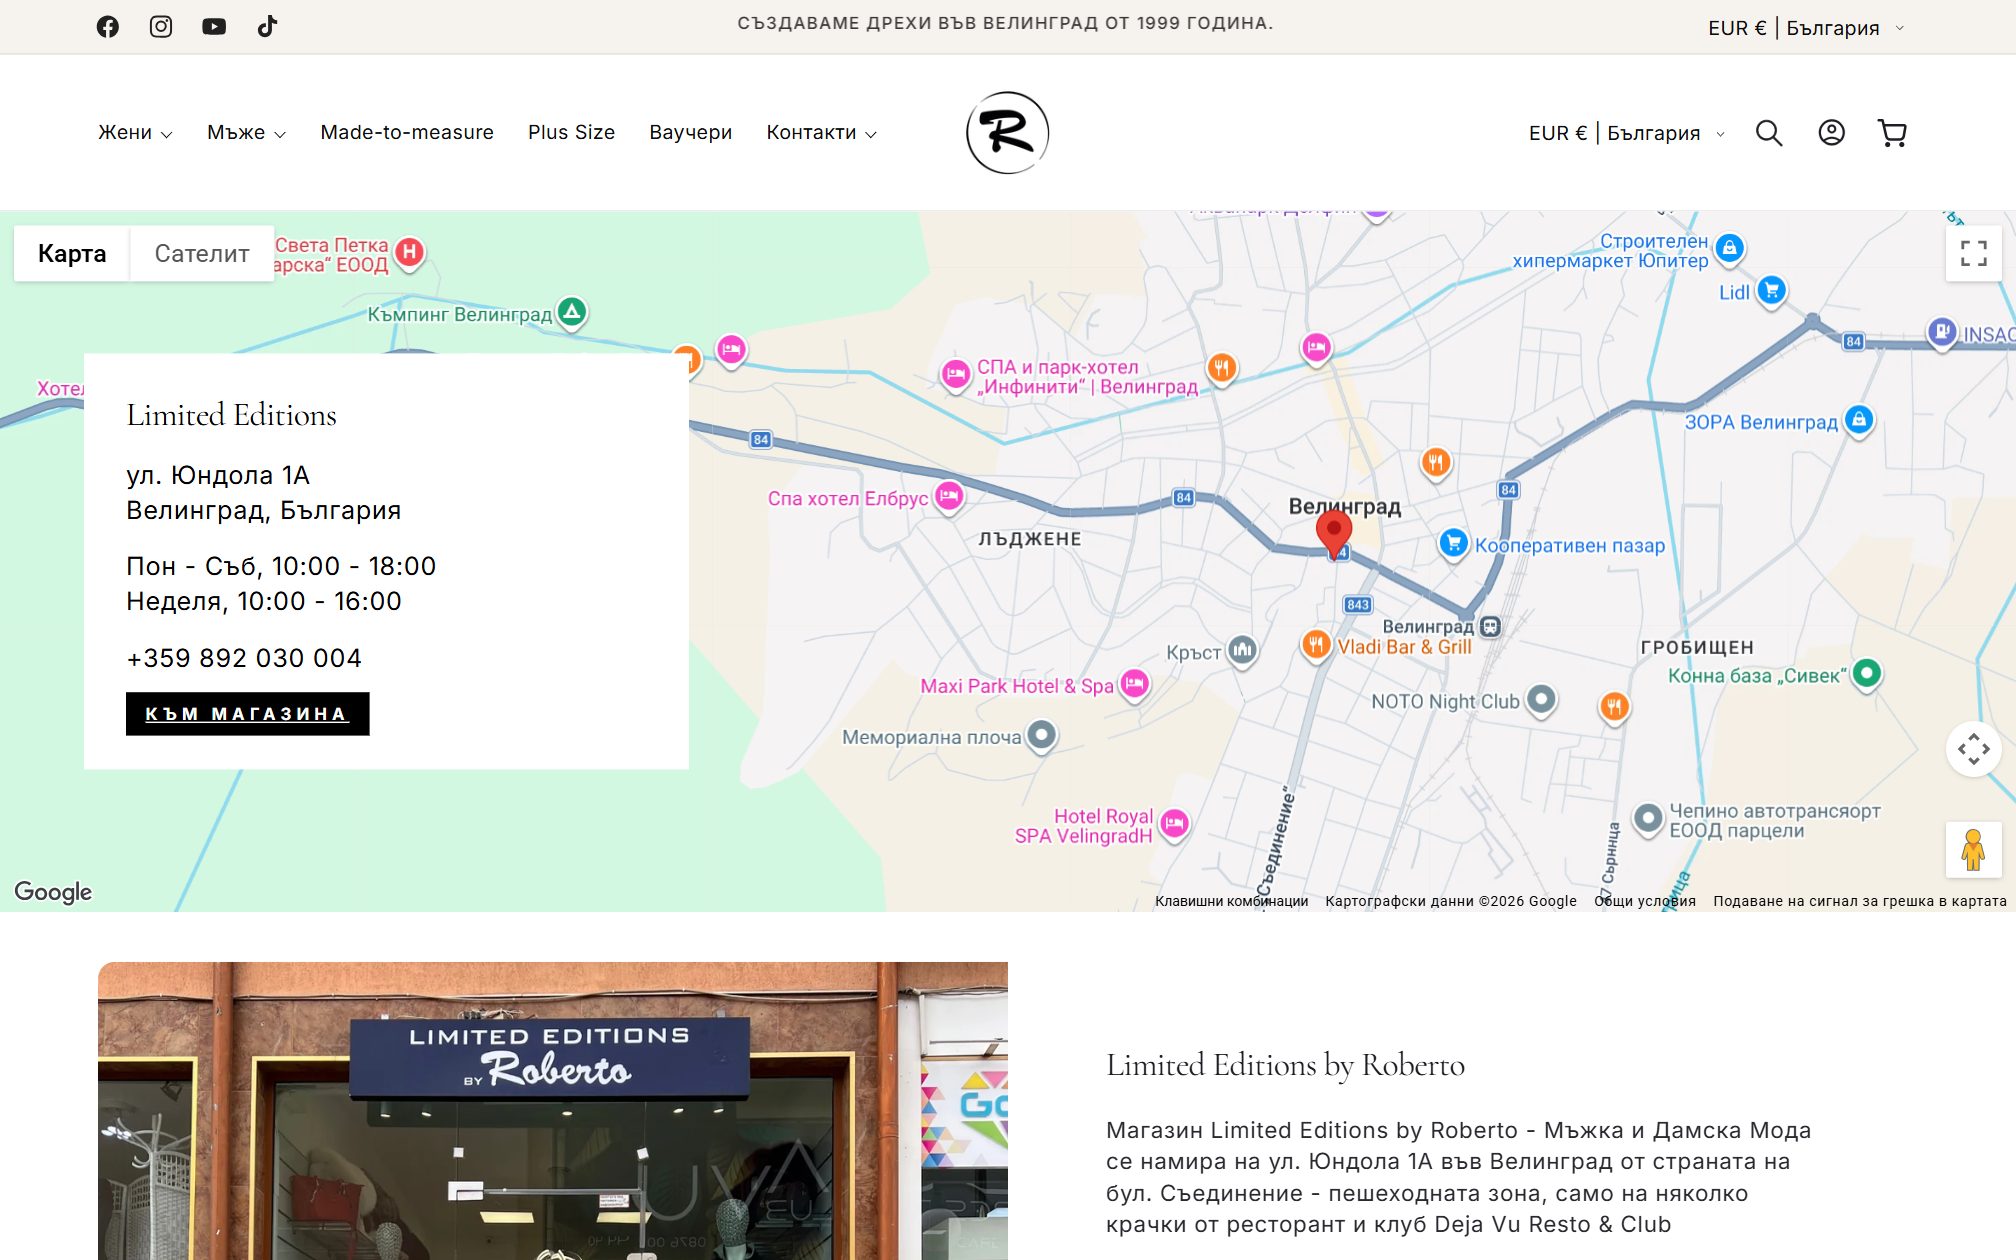Click the ЗОРА Велинград store marker

click(x=1858, y=420)
